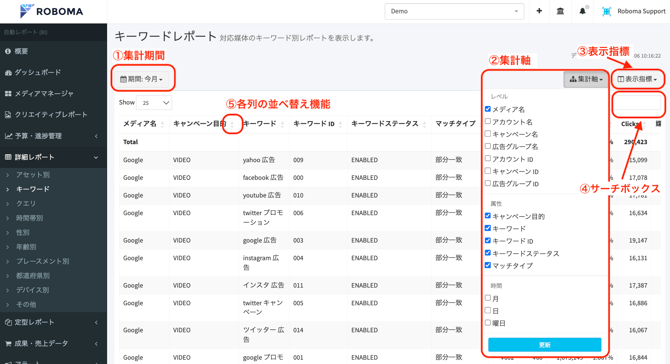Open the bank building icon

tap(560, 11)
